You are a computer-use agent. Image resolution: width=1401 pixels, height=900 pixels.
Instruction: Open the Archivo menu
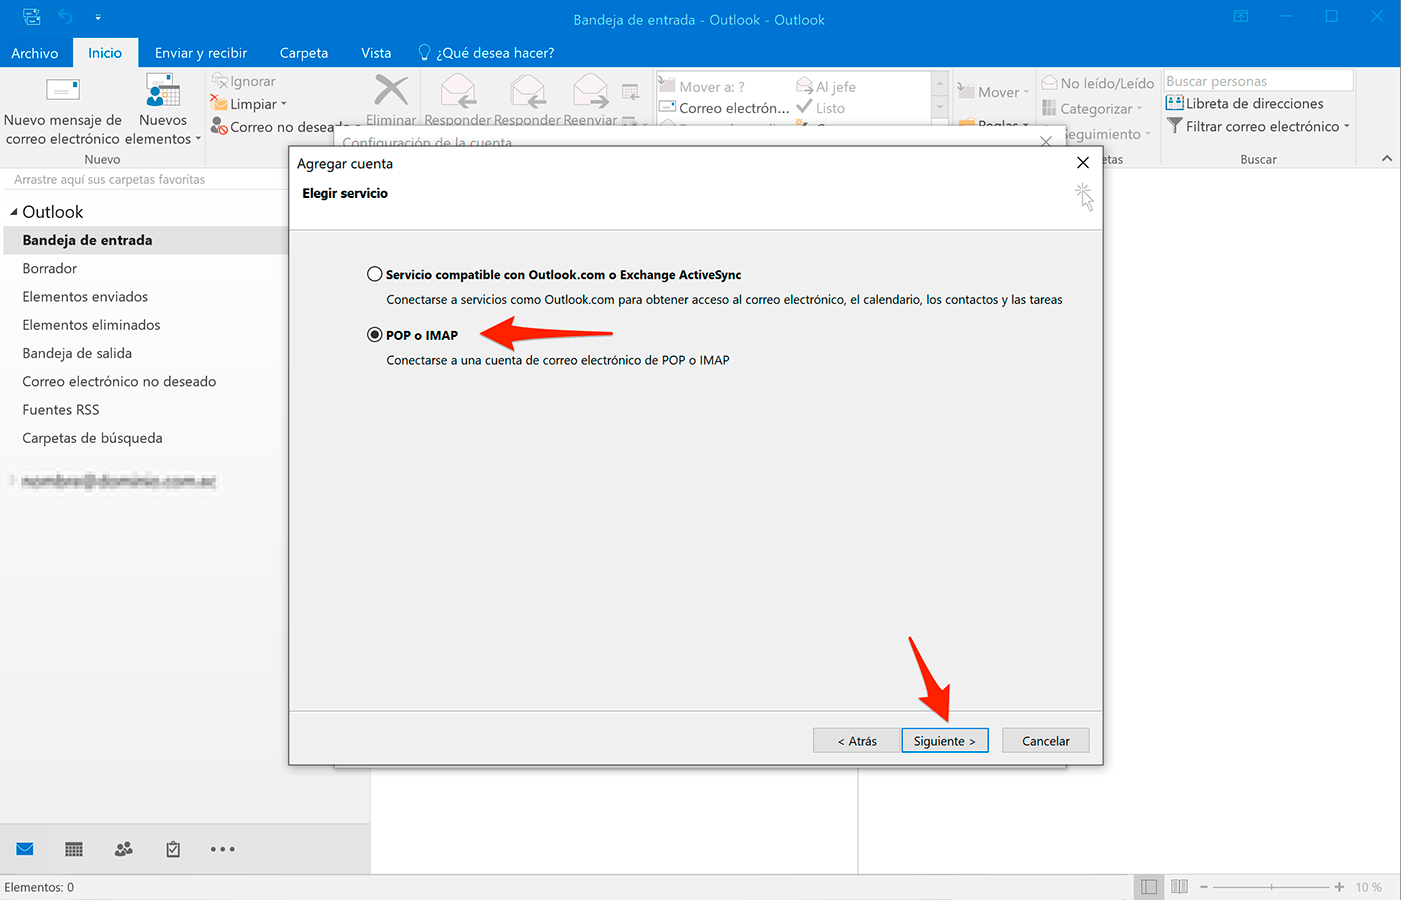[36, 52]
